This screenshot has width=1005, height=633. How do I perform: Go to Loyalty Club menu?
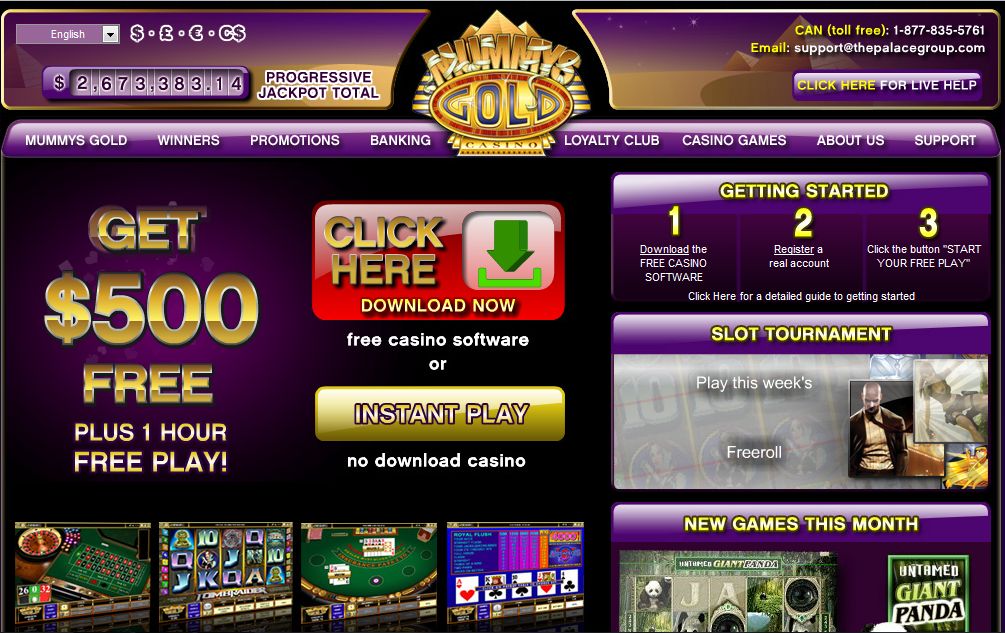click(611, 140)
